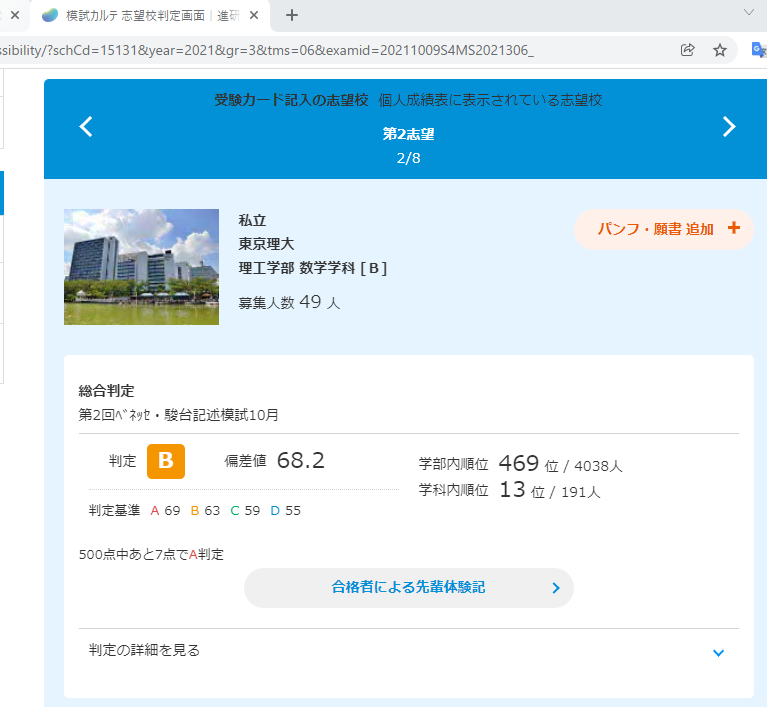The width and height of the screenshot is (767, 707).
Task: Click the 募集人数 49 人 text
Action: click(289, 302)
